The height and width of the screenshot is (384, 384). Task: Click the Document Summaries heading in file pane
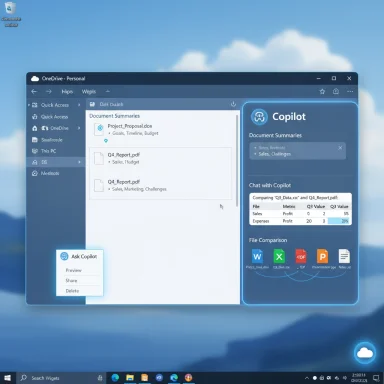coord(114,116)
